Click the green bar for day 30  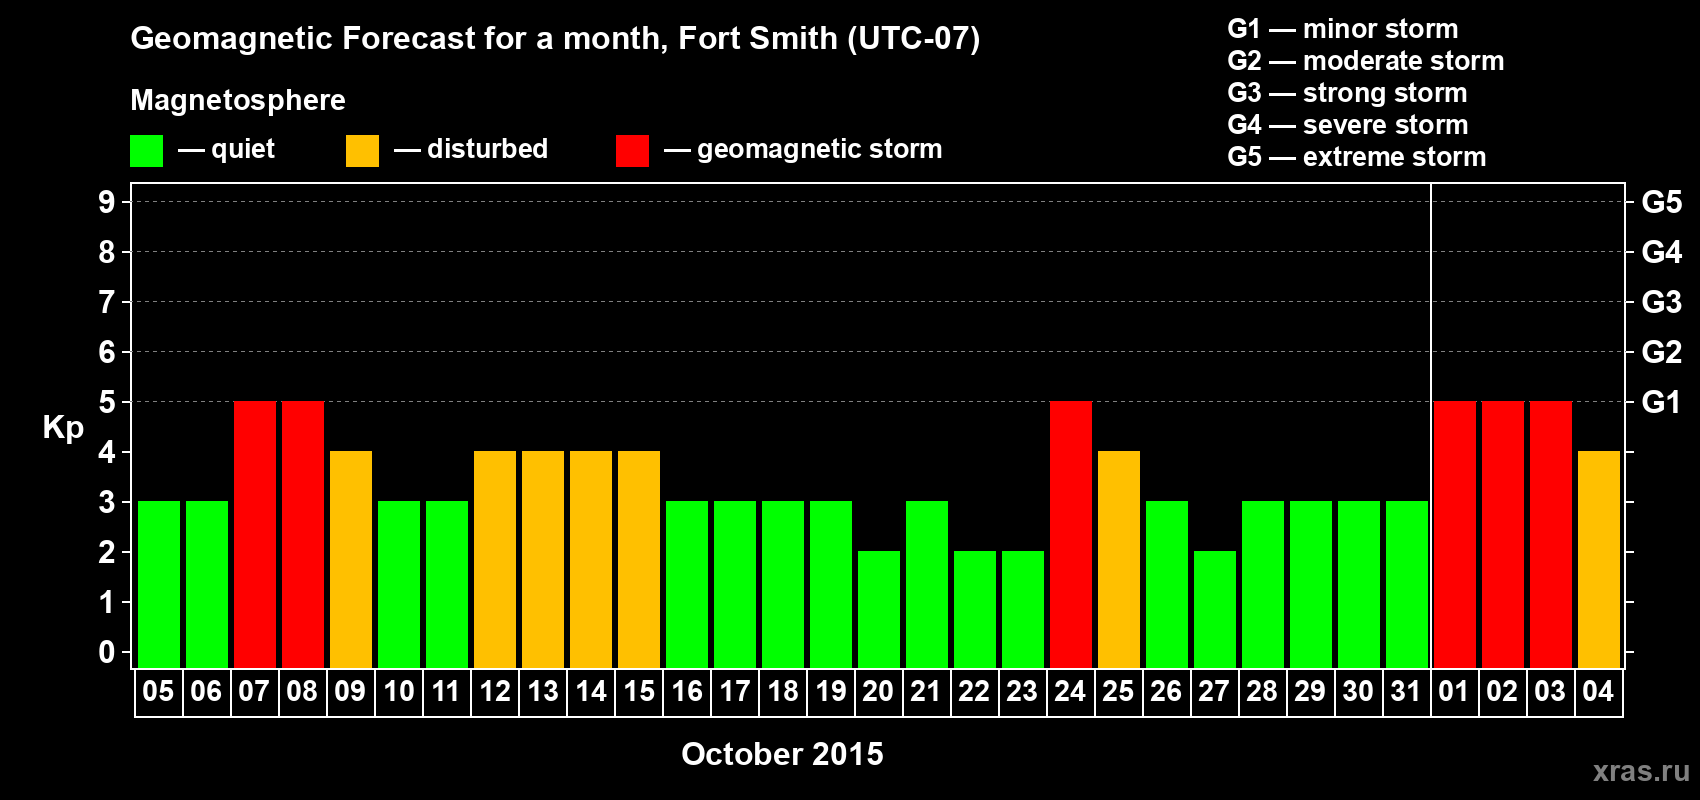[x=1359, y=585]
